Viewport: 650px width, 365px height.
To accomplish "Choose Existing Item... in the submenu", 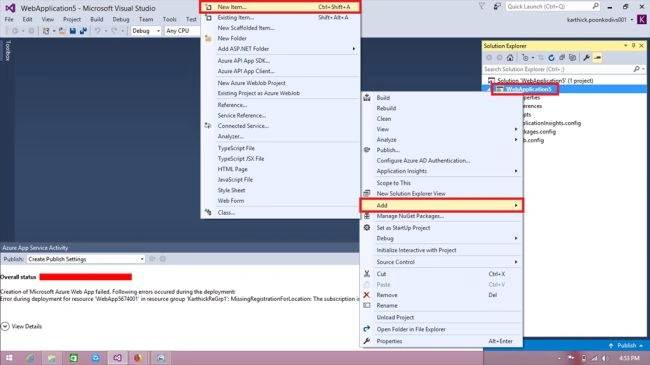I will point(280,17).
